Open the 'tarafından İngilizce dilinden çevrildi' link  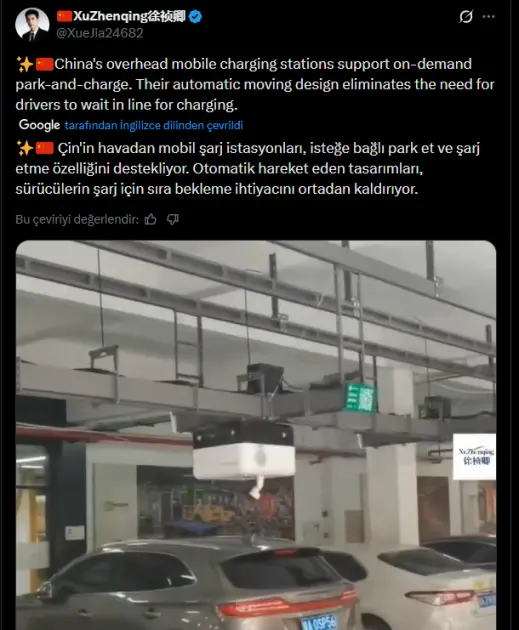153,125
